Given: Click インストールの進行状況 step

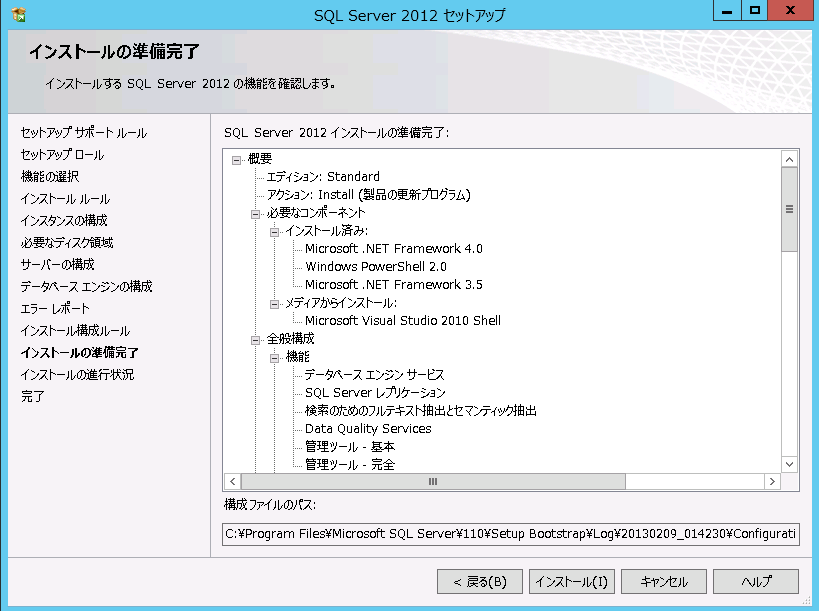Looking at the screenshot, I should pyautogui.click(x=77, y=374).
